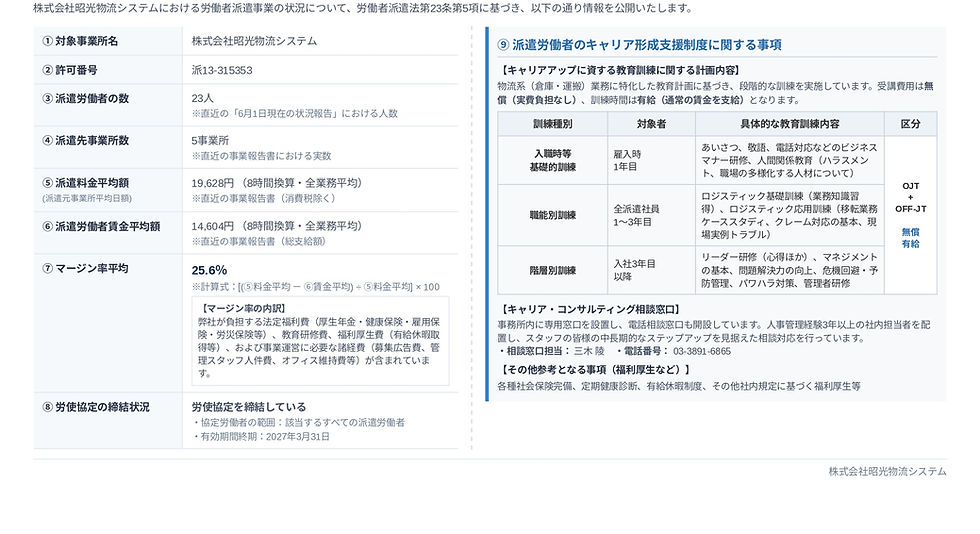The image size is (980, 534).
Task: Click the '区分' column header
Action: [911, 124]
